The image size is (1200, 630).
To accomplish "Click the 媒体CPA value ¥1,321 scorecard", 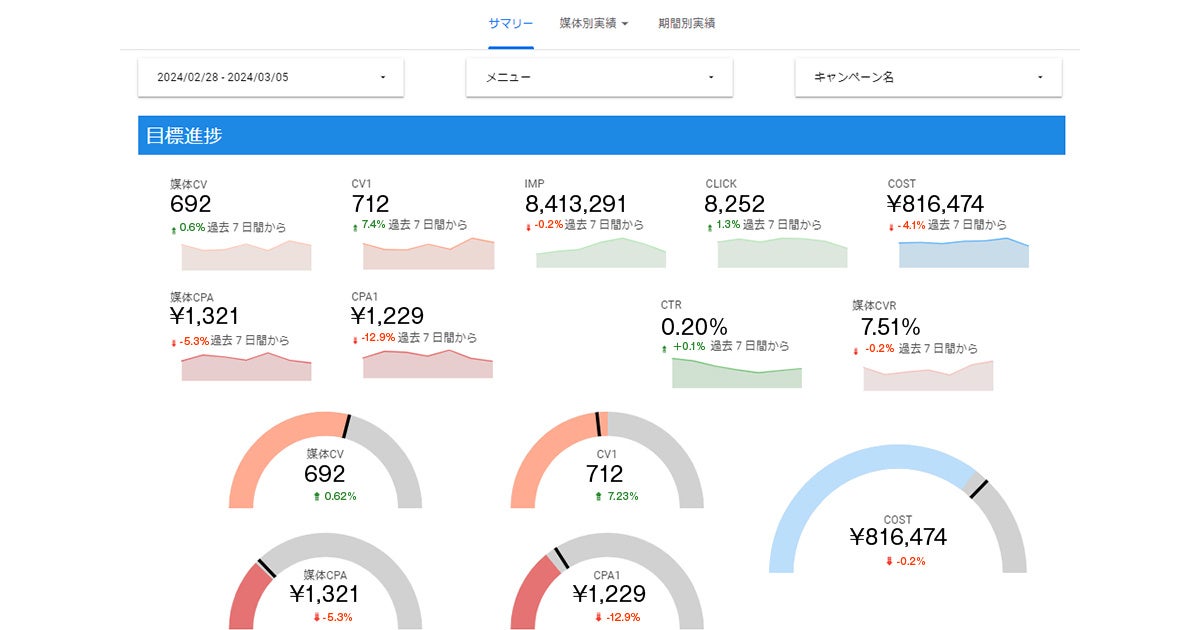I will [x=205, y=316].
